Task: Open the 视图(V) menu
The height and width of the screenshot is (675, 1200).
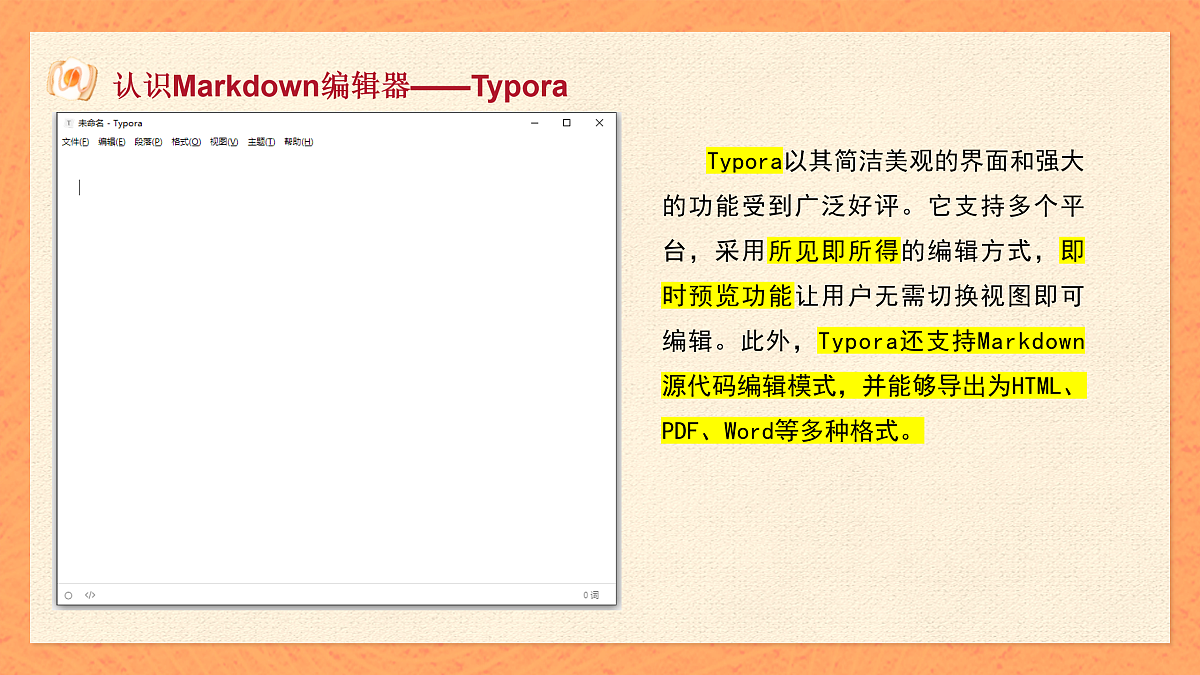Action: [224, 142]
